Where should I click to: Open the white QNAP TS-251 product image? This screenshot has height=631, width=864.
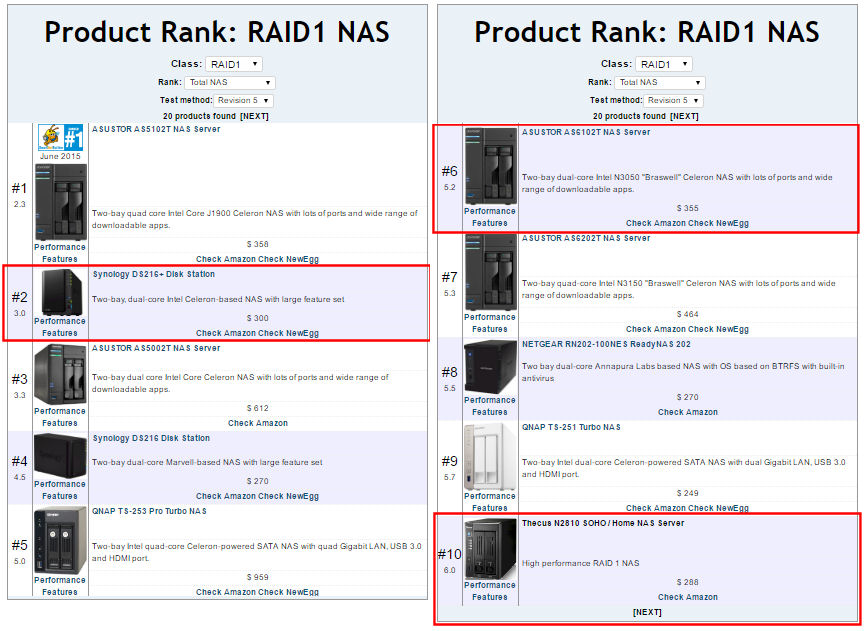click(490, 457)
